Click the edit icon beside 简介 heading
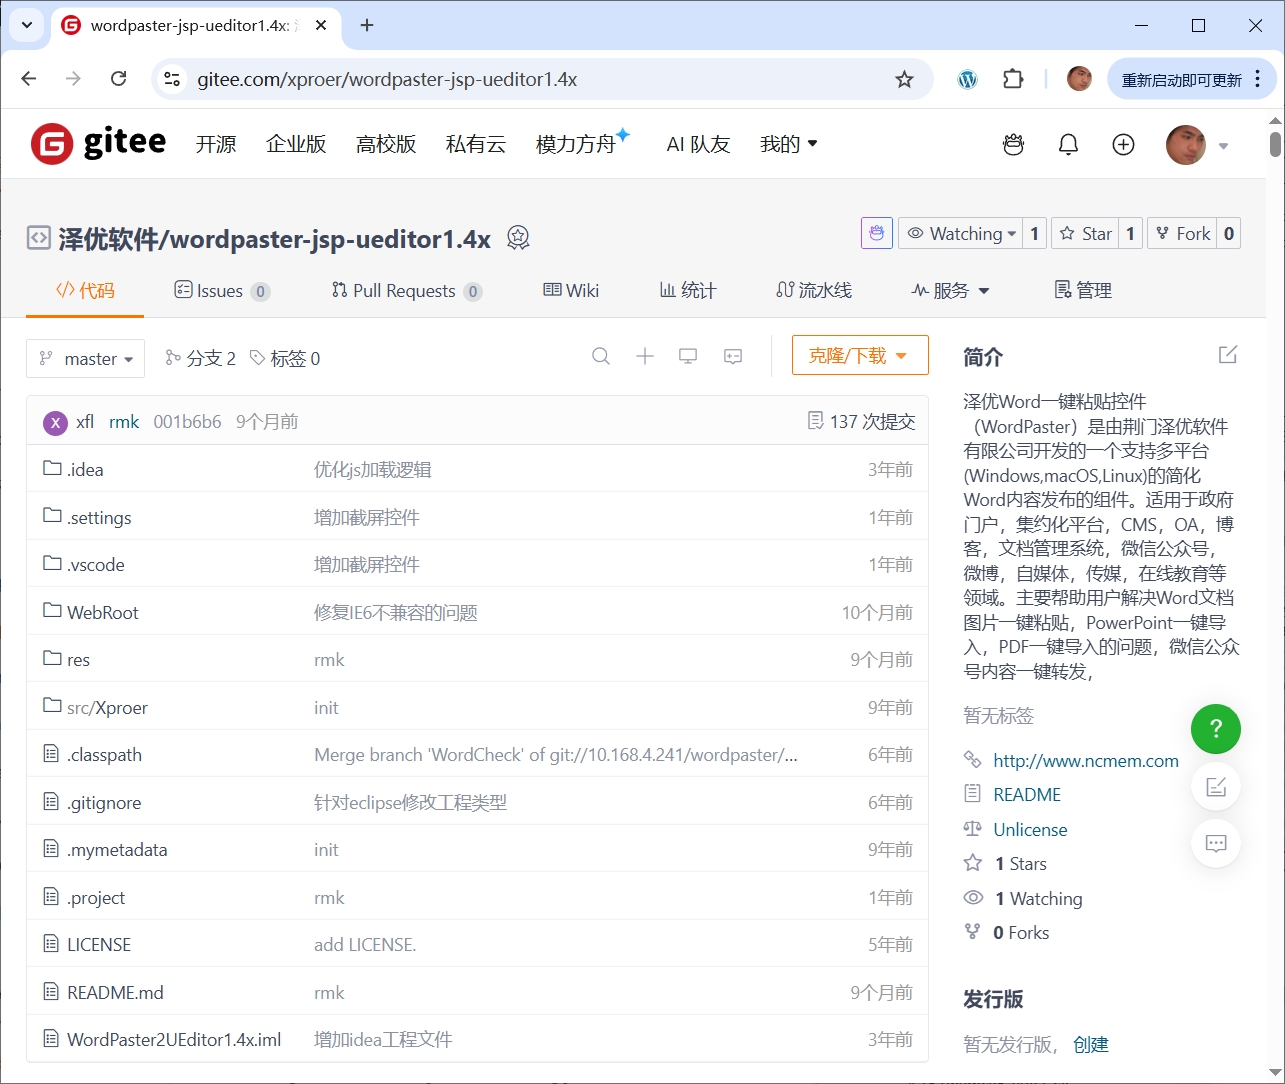This screenshot has height=1084, width=1285. tap(1227, 355)
